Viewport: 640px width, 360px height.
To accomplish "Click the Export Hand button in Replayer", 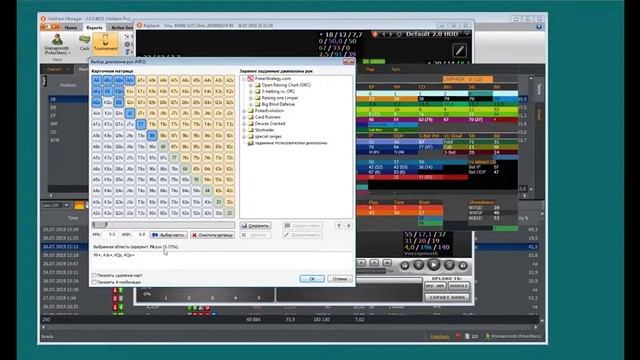I will tap(447, 298).
